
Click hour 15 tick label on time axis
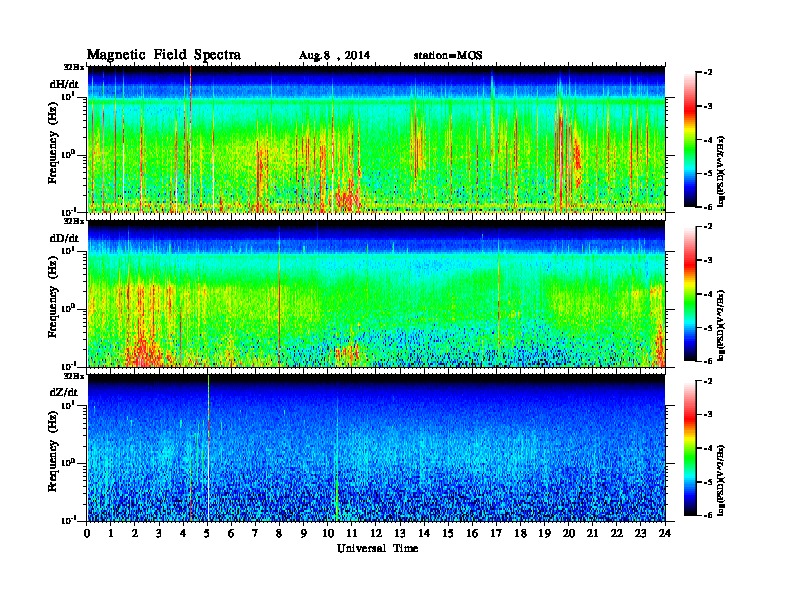pos(448,534)
